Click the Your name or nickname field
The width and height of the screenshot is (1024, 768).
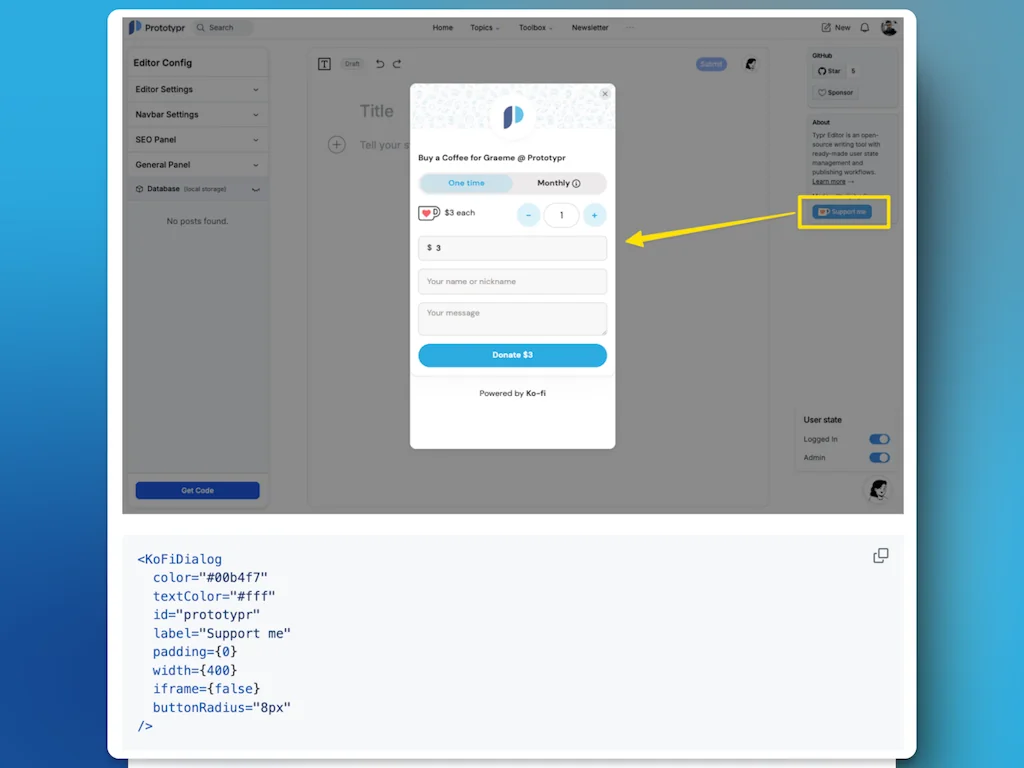tap(512, 281)
